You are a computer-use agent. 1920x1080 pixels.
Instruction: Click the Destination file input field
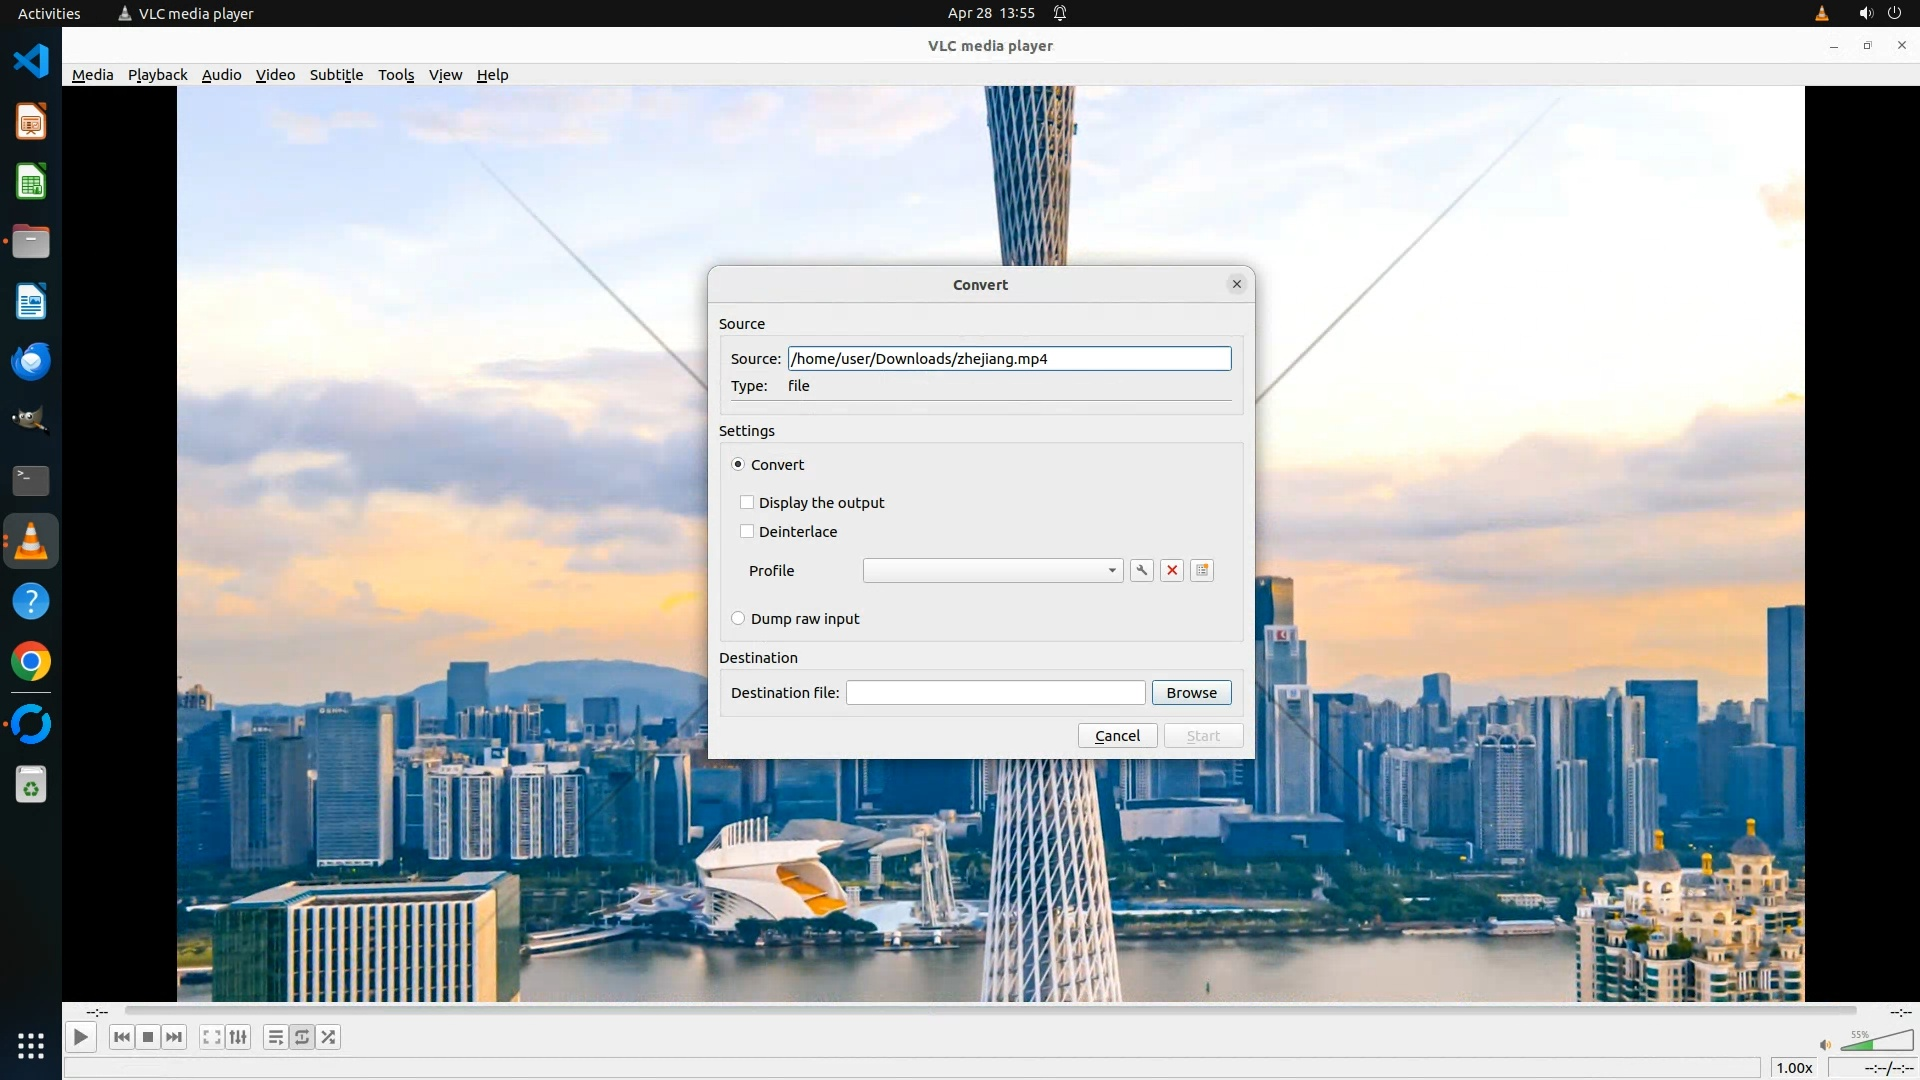pyautogui.click(x=995, y=692)
